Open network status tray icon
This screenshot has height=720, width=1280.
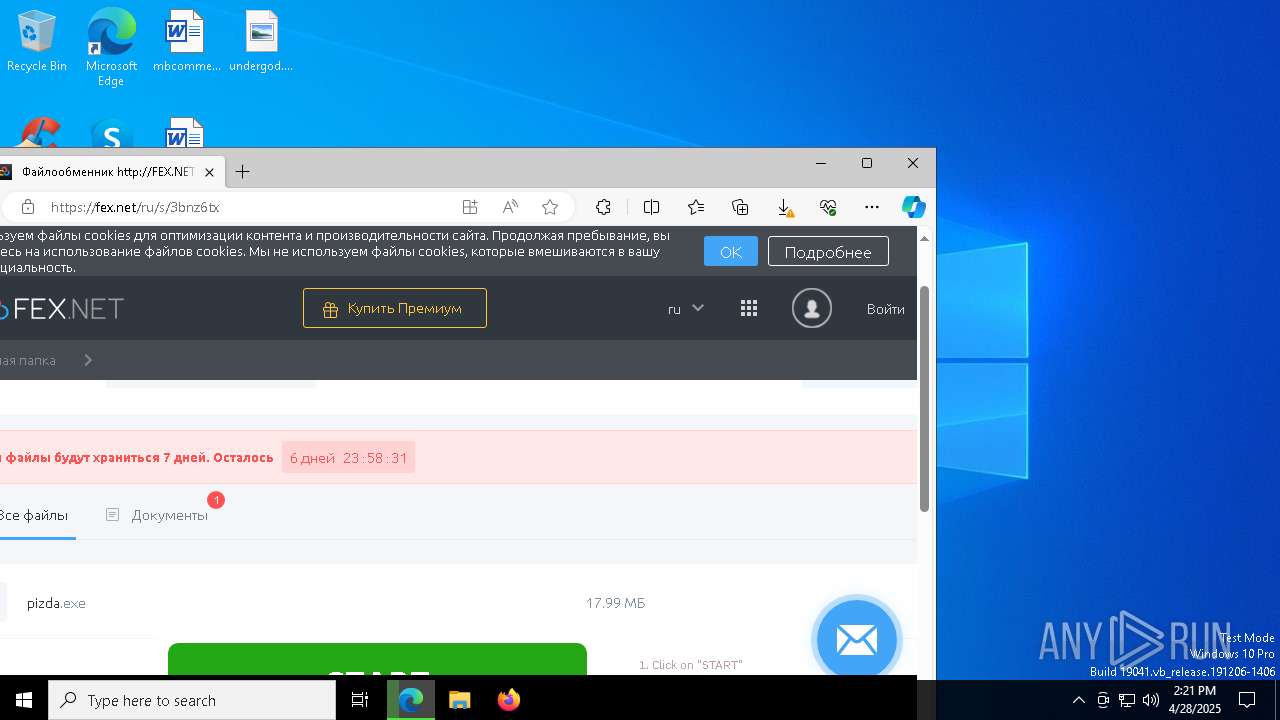pos(1127,700)
